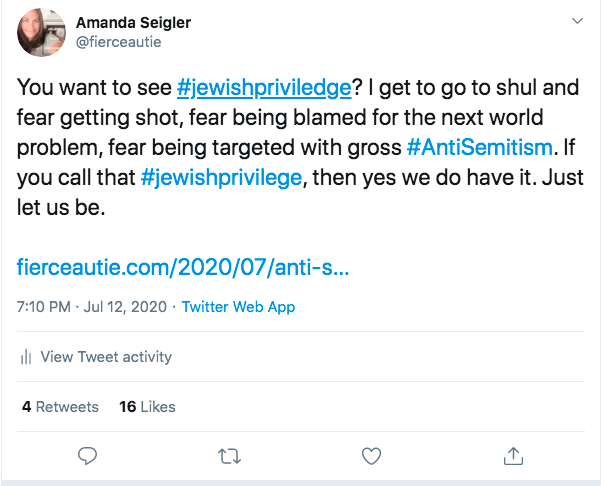604x486 pixels.
Task: Show the 16 Likes list
Action: 147,407
